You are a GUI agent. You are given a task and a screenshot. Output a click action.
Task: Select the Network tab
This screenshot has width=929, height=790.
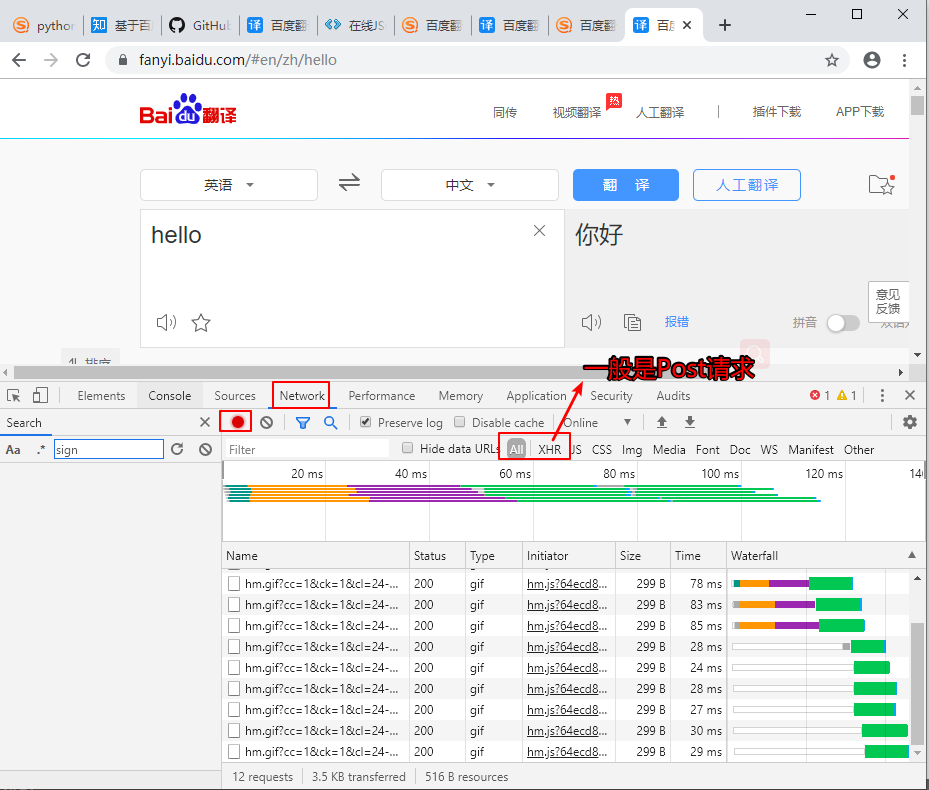tap(302, 396)
